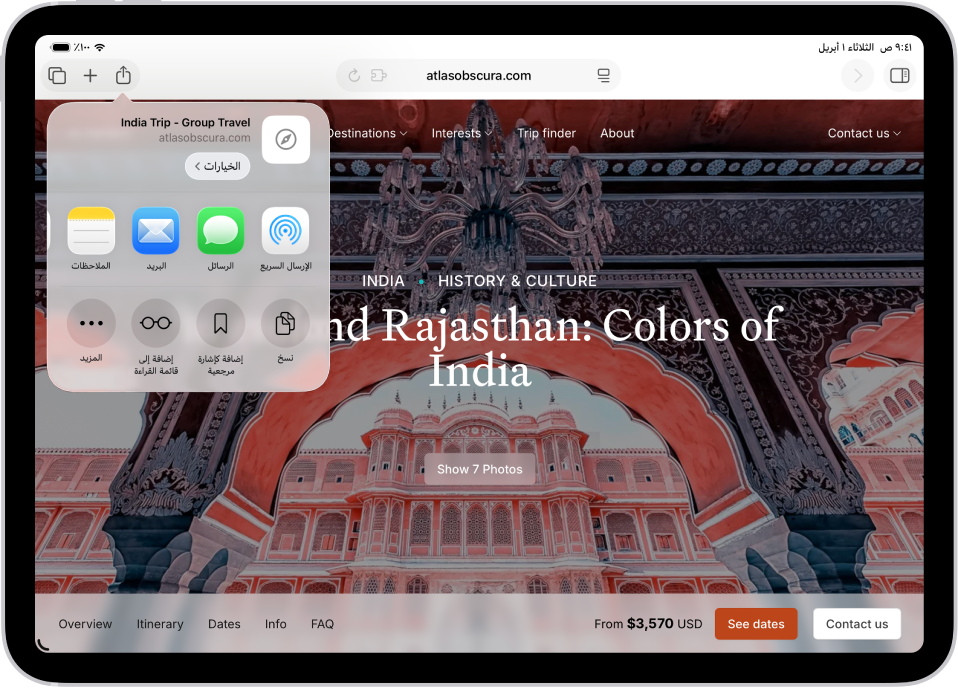Click the forward navigation arrow
Screen dimensions: 958x689
858,76
